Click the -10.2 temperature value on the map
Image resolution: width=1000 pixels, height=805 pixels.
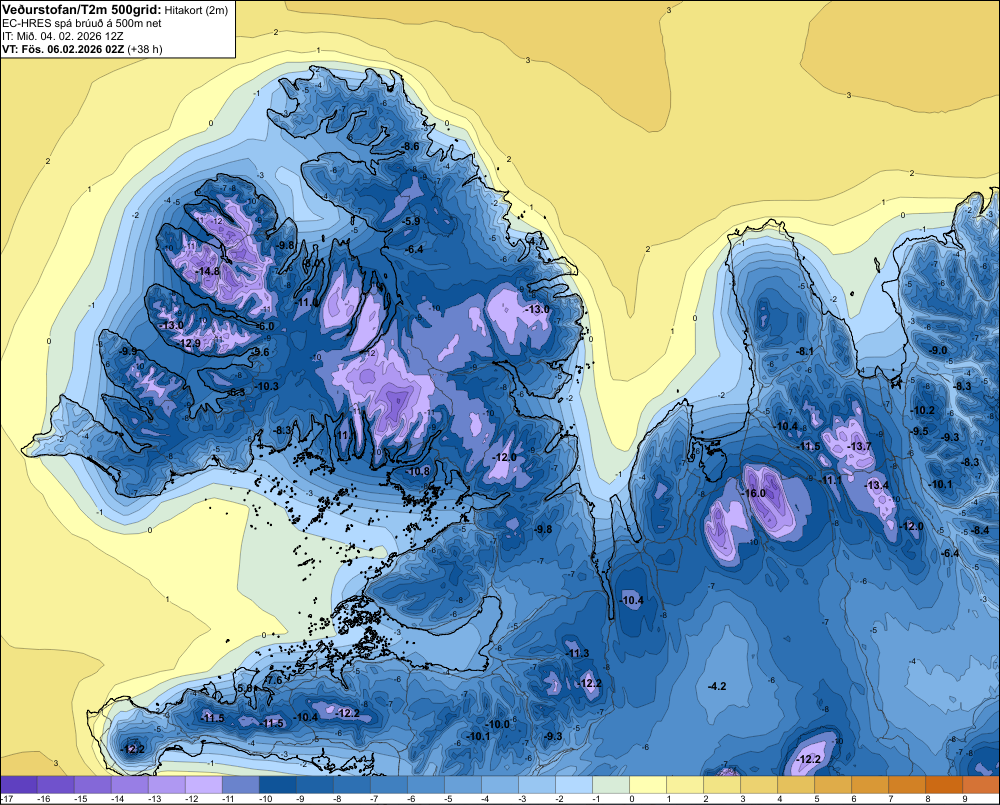[x=922, y=410]
